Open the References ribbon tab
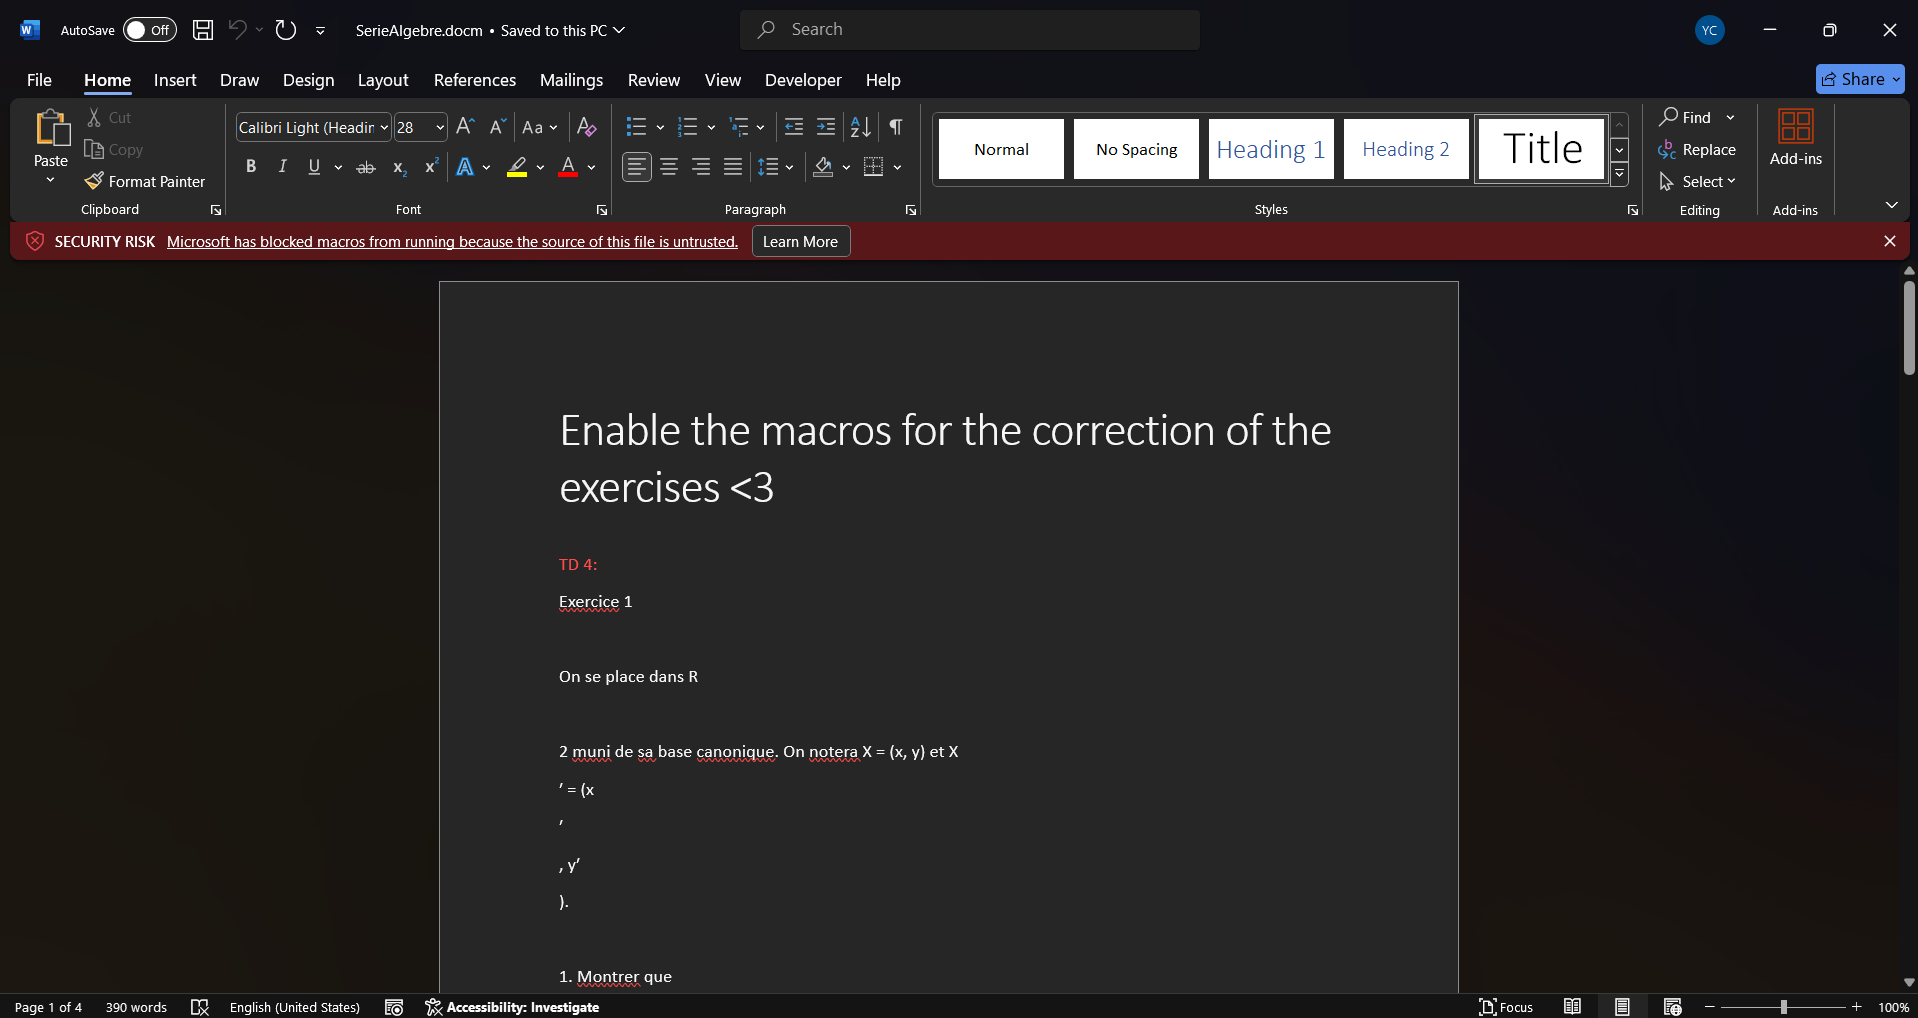The image size is (1918, 1018). click(474, 80)
